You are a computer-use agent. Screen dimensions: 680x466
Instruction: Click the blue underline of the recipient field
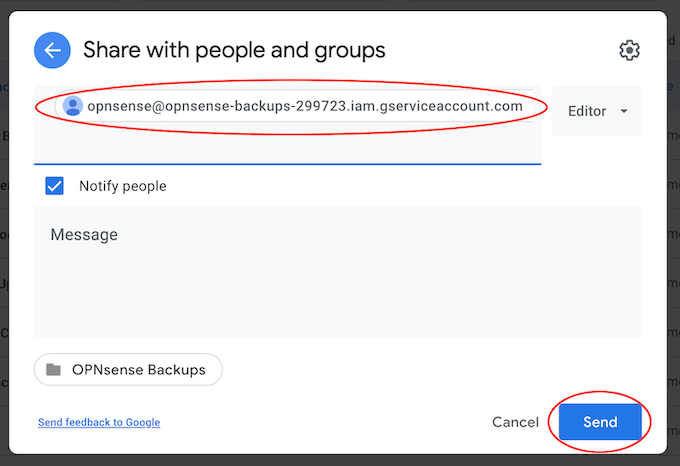tap(287, 163)
